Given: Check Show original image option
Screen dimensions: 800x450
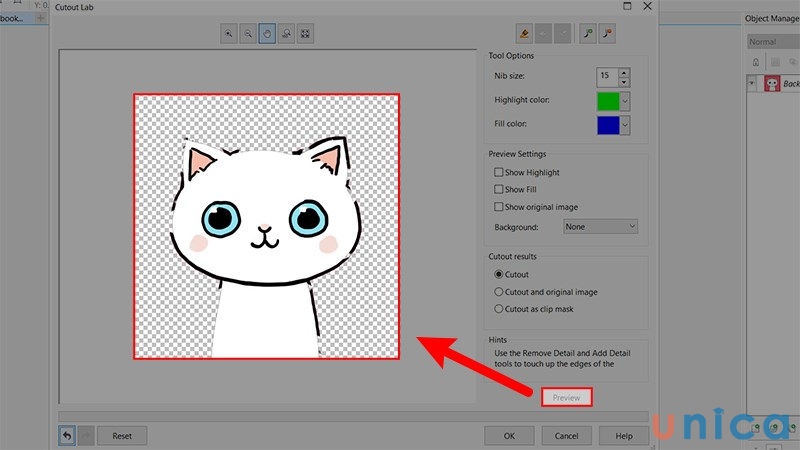Looking at the screenshot, I should point(499,207).
